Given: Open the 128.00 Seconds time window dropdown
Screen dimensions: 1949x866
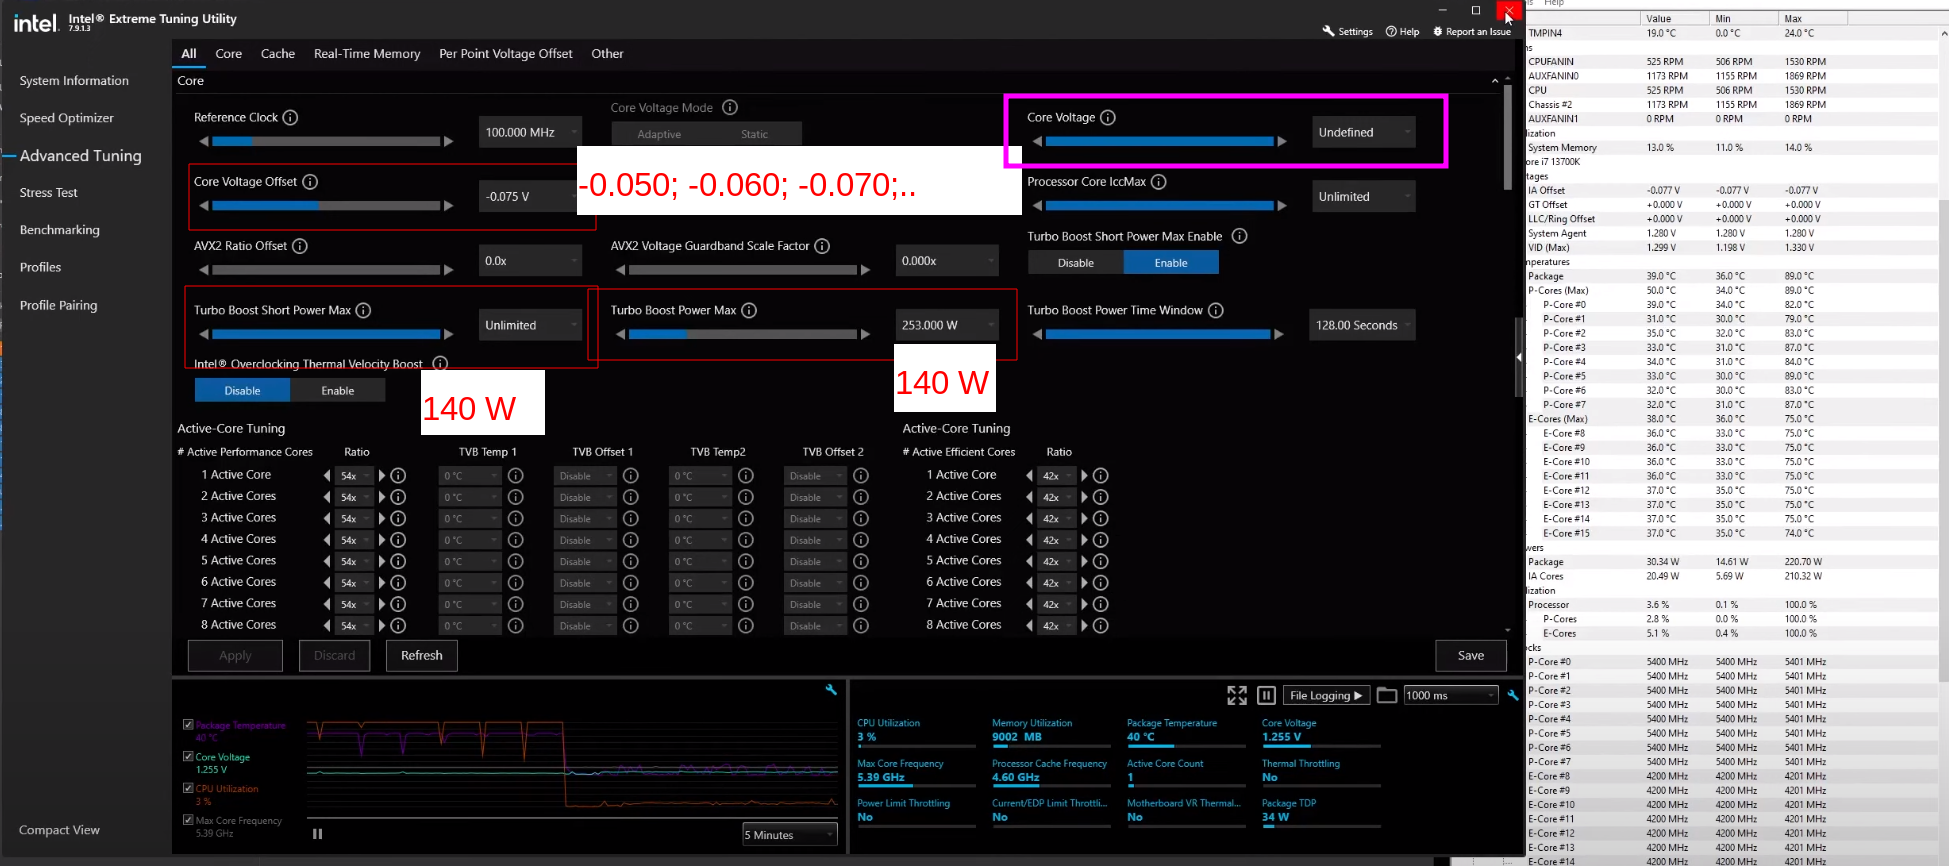Looking at the screenshot, I should pyautogui.click(x=1362, y=325).
